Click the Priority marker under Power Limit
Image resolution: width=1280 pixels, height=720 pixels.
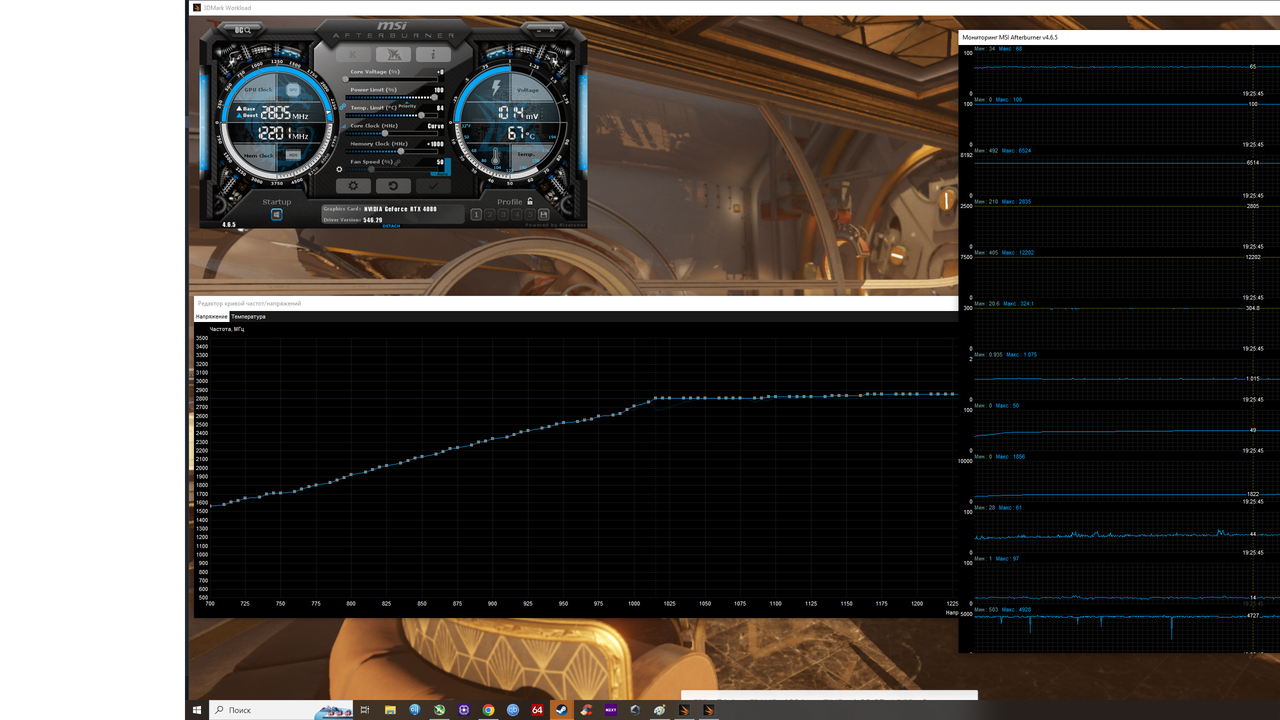coord(407,105)
